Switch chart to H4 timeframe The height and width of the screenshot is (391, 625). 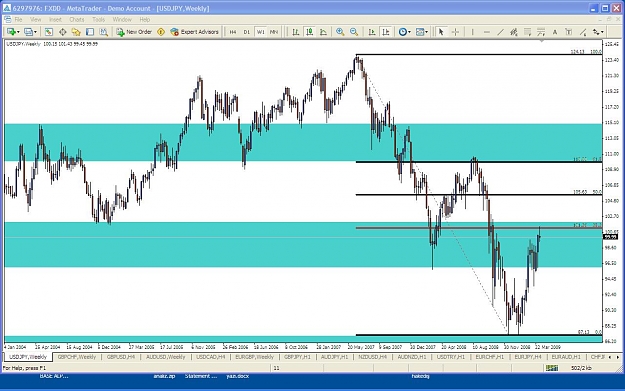(x=233, y=32)
